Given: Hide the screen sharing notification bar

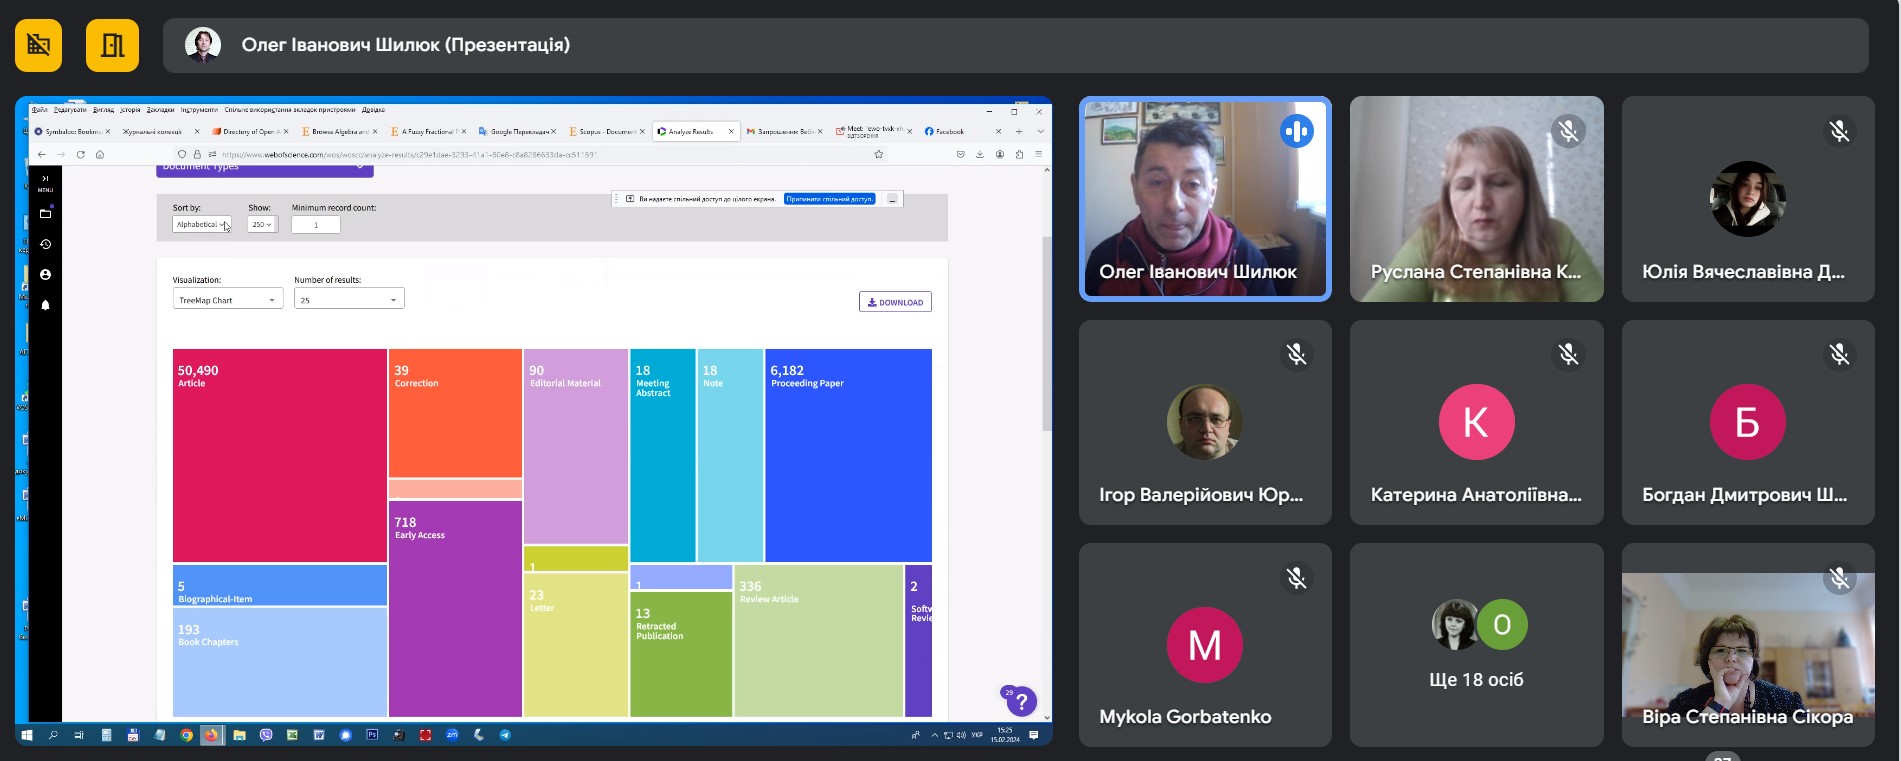Looking at the screenshot, I should pyautogui.click(x=893, y=199).
